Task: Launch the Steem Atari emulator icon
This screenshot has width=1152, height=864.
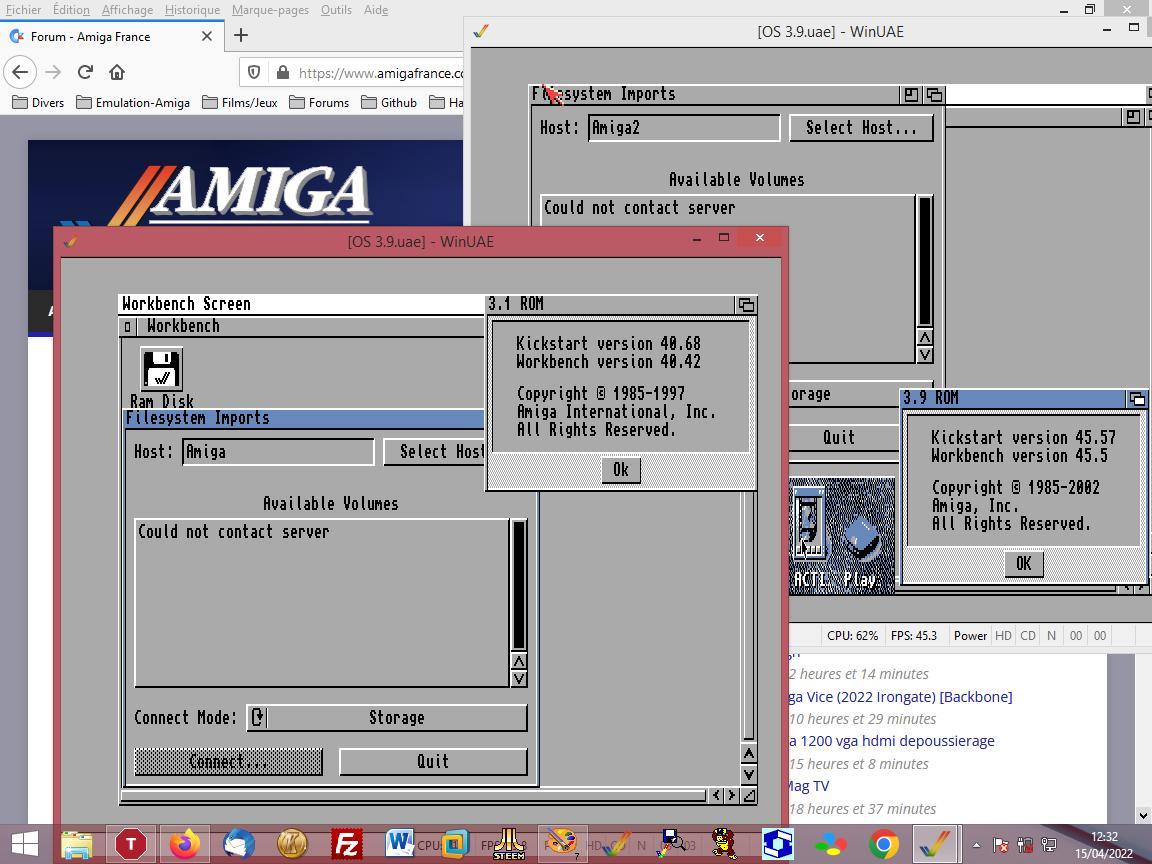Action: click(508, 844)
